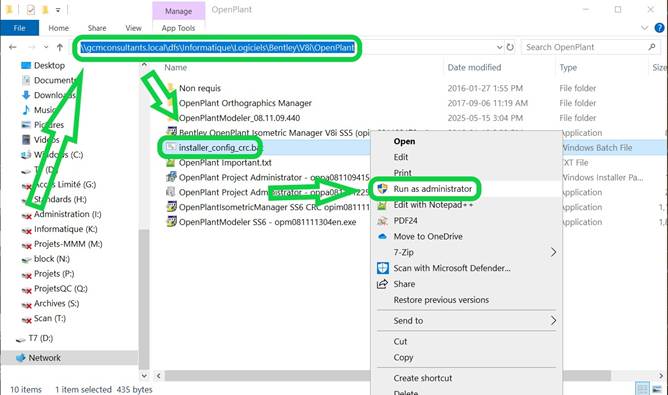Screen dimensions: 668x395
Task: Open Projets-MMM (M:) network drive
Action: [x=68, y=244]
